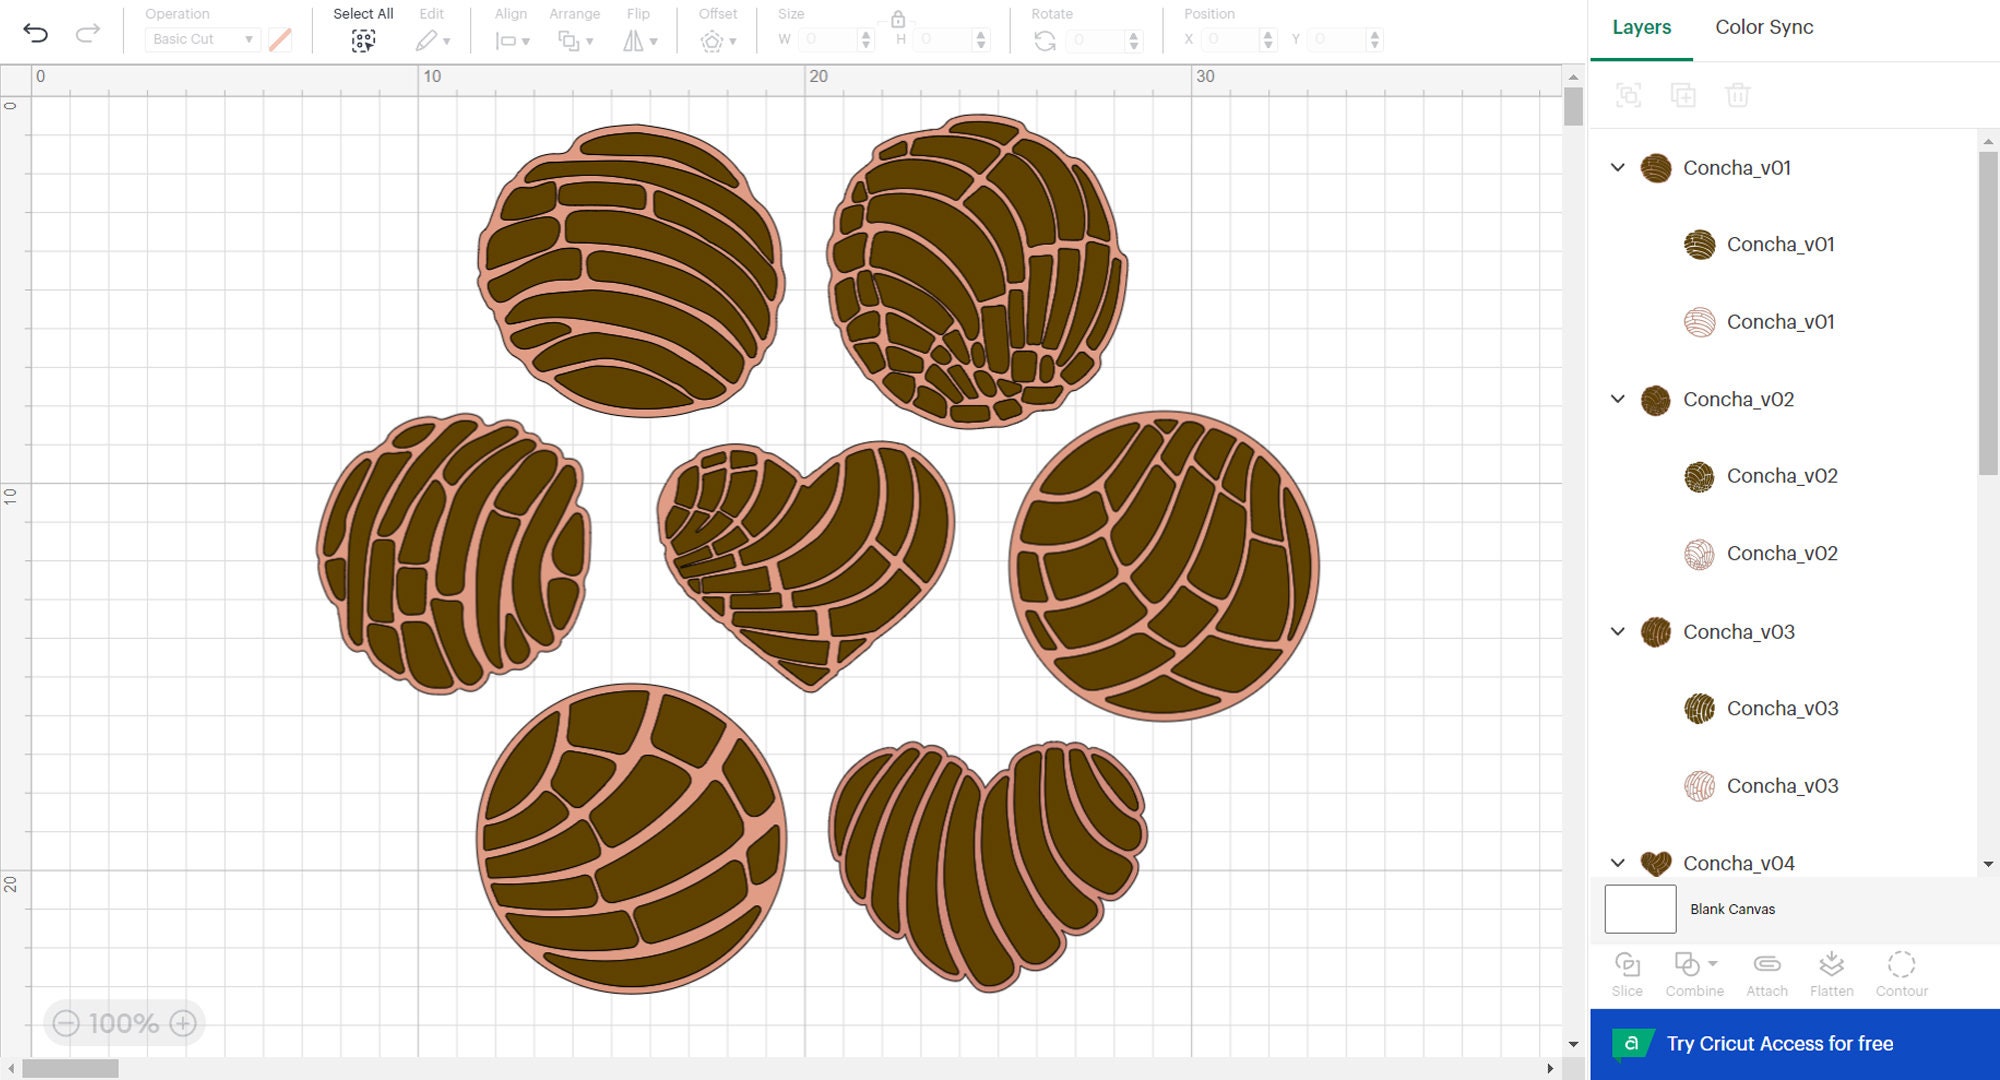Viewport: 2000px width, 1080px height.
Task: Click the Redo arrow icon
Action: (x=88, y=33)
